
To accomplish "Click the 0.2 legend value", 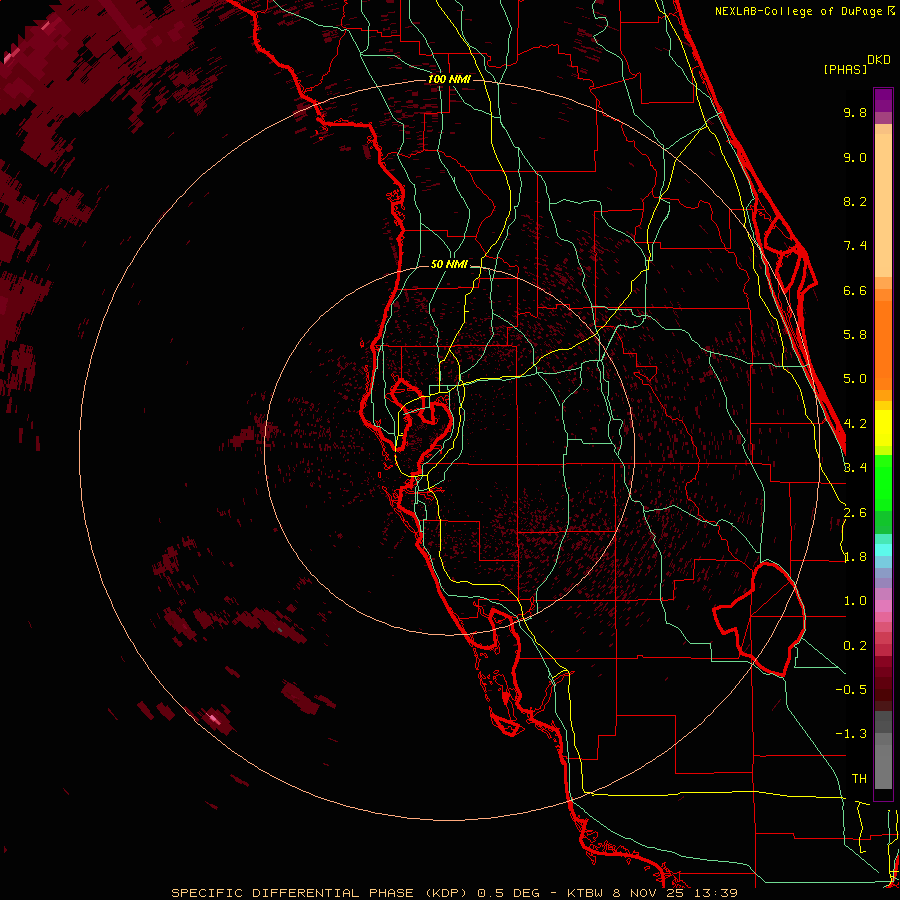I will [x=855, y=646].
